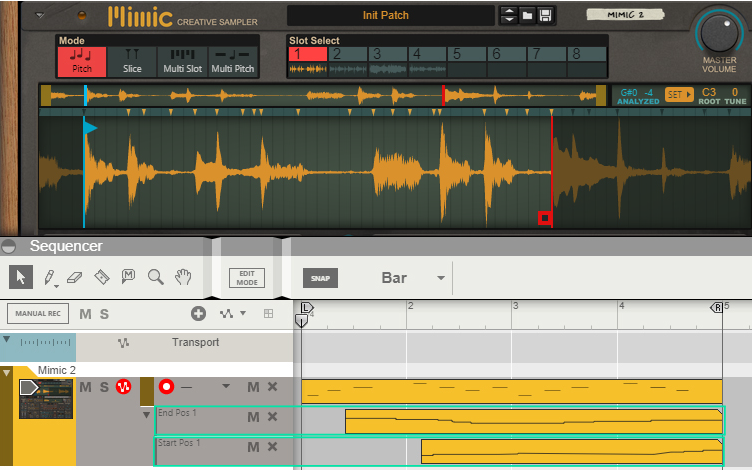Click the Mimic 2 device thumbnail
This screenshot has height=470, width=752.
click(46, 399)
